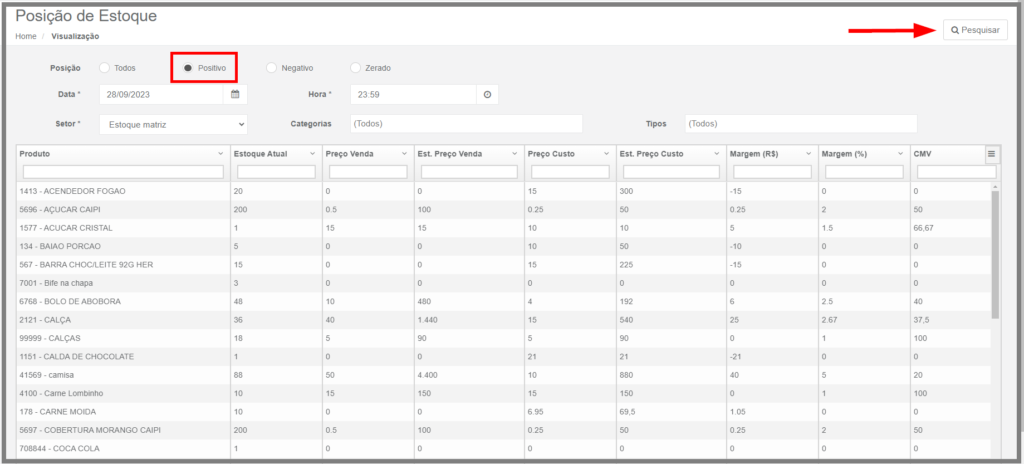This screenshot has width=1024, height=464.
Task: Open the Estoque Atual column menu arrow
Action: coord(312,154)
